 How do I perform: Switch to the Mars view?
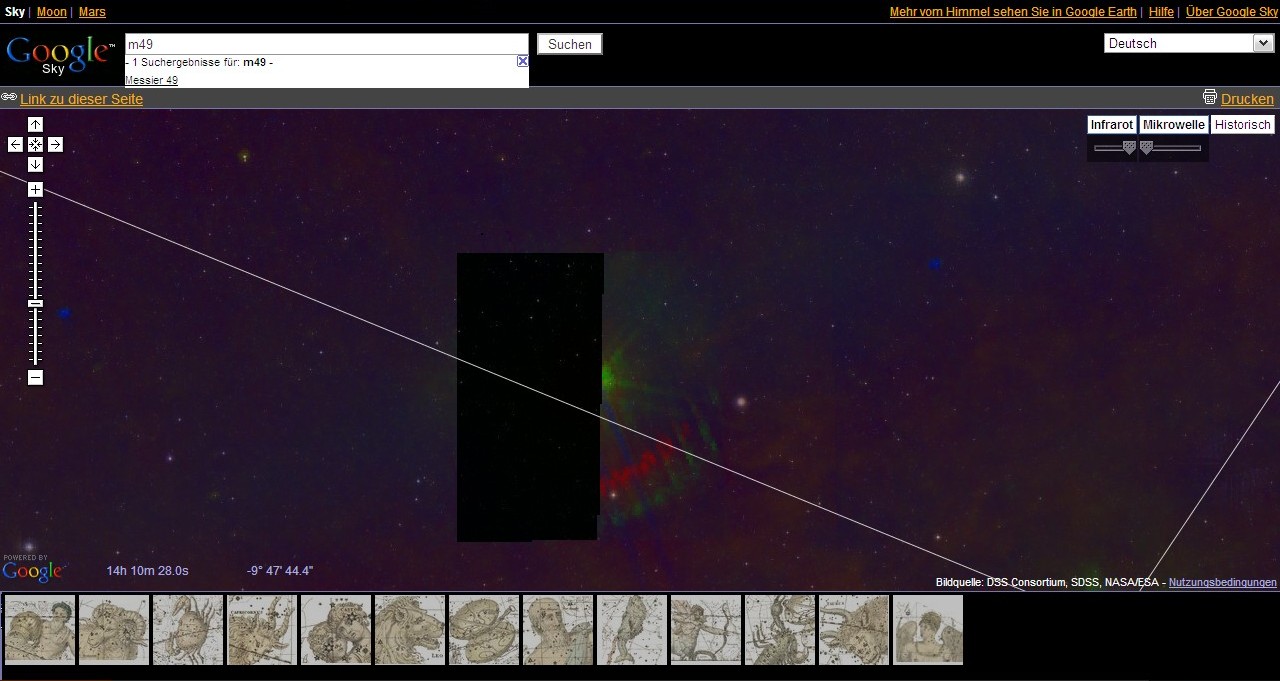tap(92, 12)
